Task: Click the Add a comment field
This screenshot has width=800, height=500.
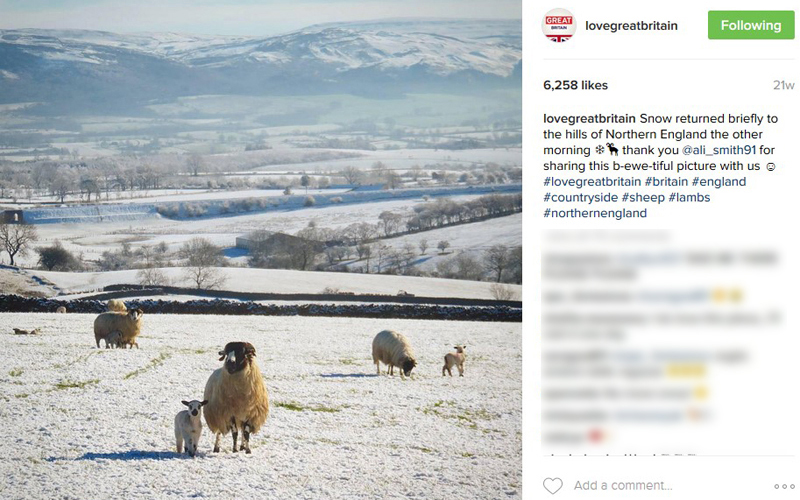Action: pyautogui.click(x=623, y=485)
